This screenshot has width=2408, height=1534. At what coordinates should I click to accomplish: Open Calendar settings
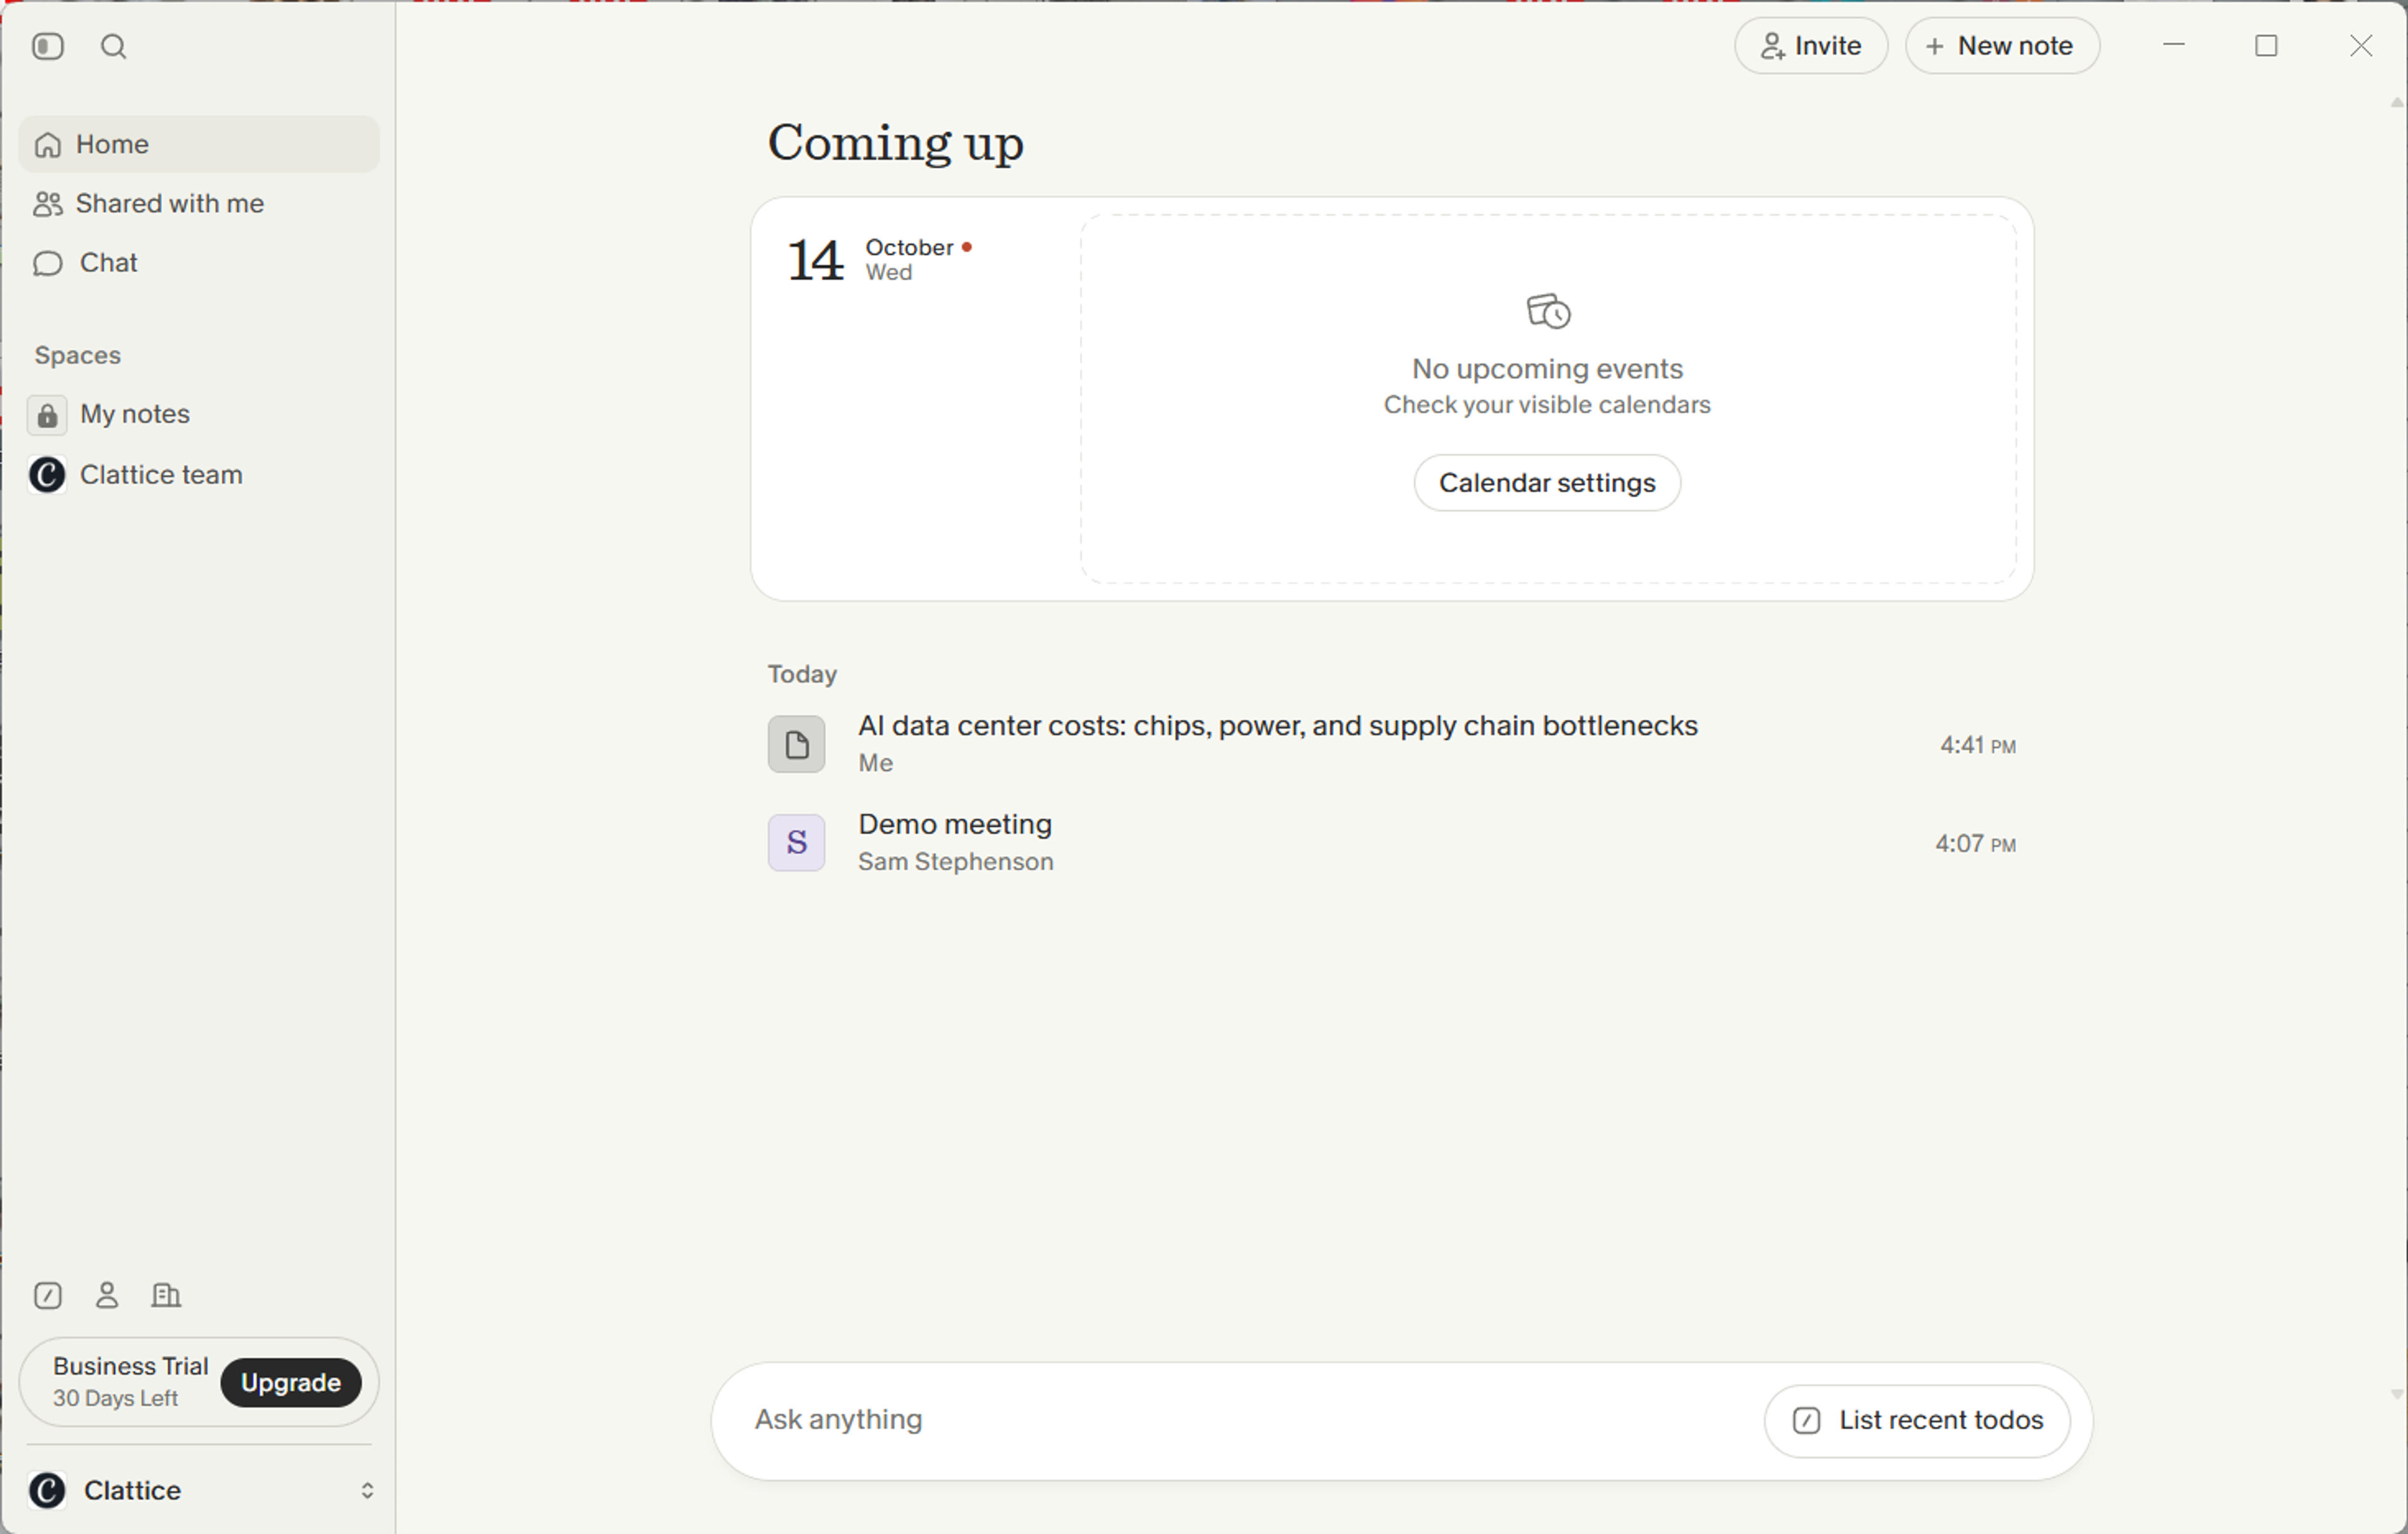(1547, 483)
